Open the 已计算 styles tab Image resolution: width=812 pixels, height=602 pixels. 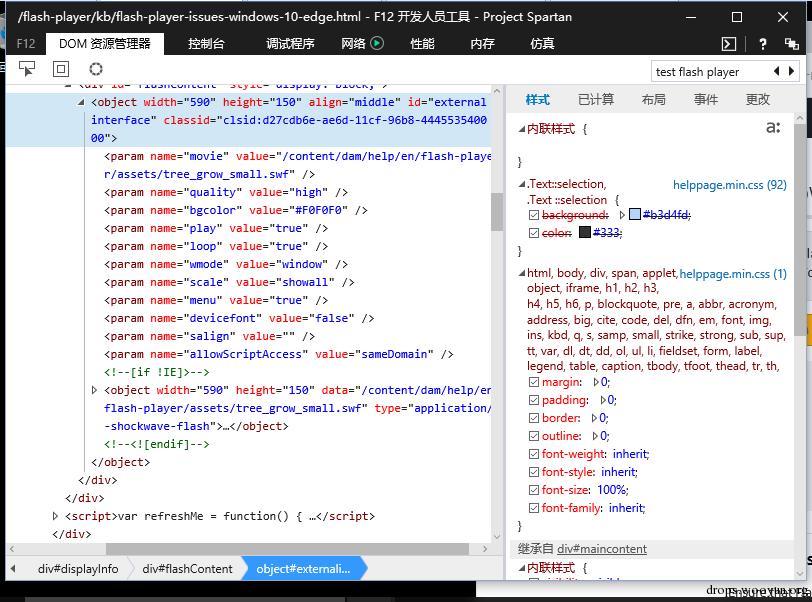pyautogui.click(x=596, y=99)
